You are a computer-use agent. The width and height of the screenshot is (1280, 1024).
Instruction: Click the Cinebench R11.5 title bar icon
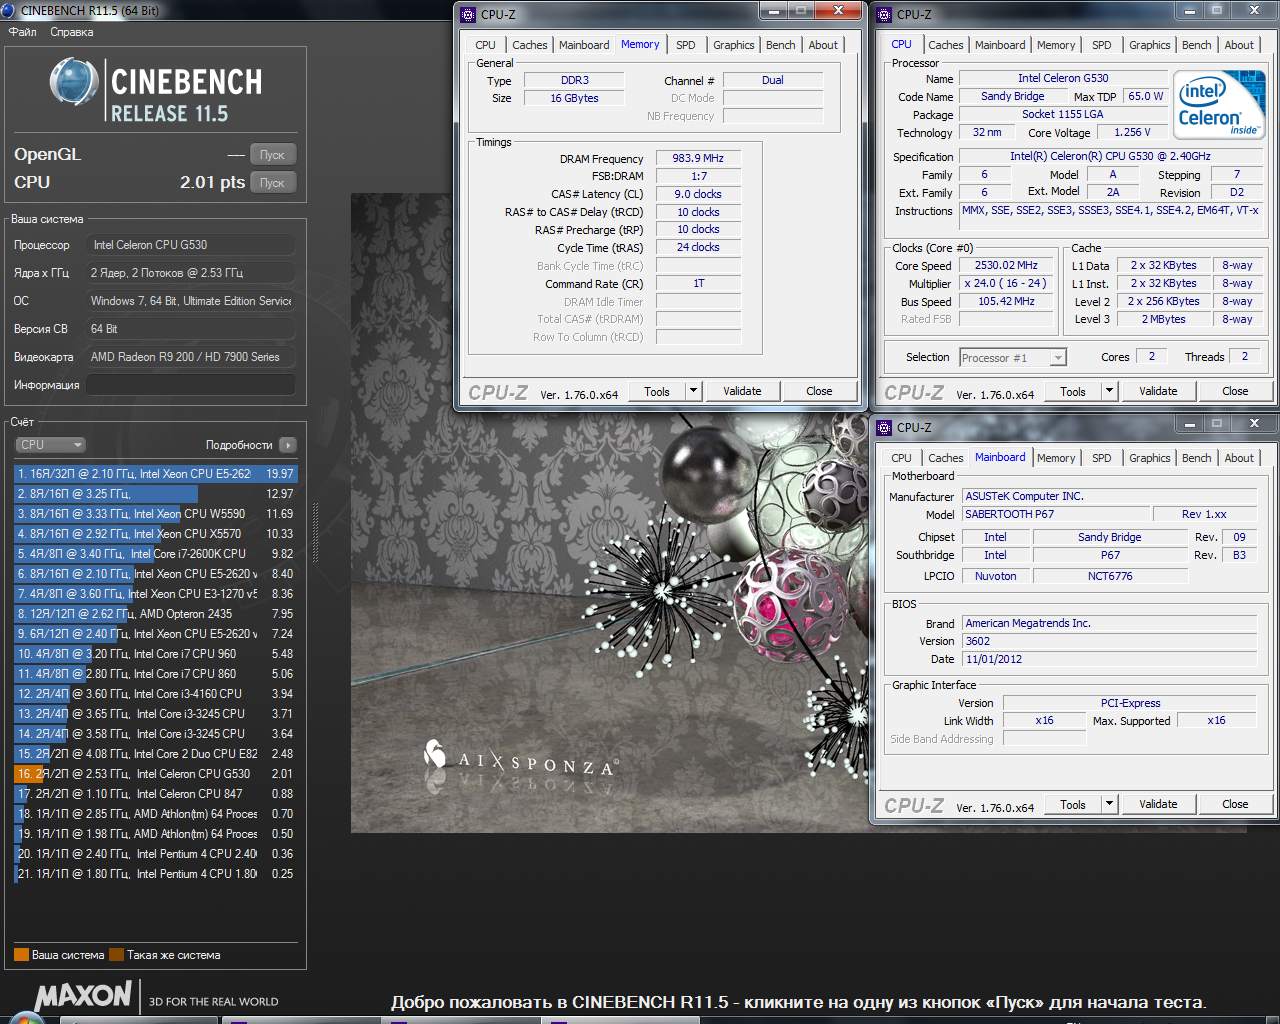point(9,10)
